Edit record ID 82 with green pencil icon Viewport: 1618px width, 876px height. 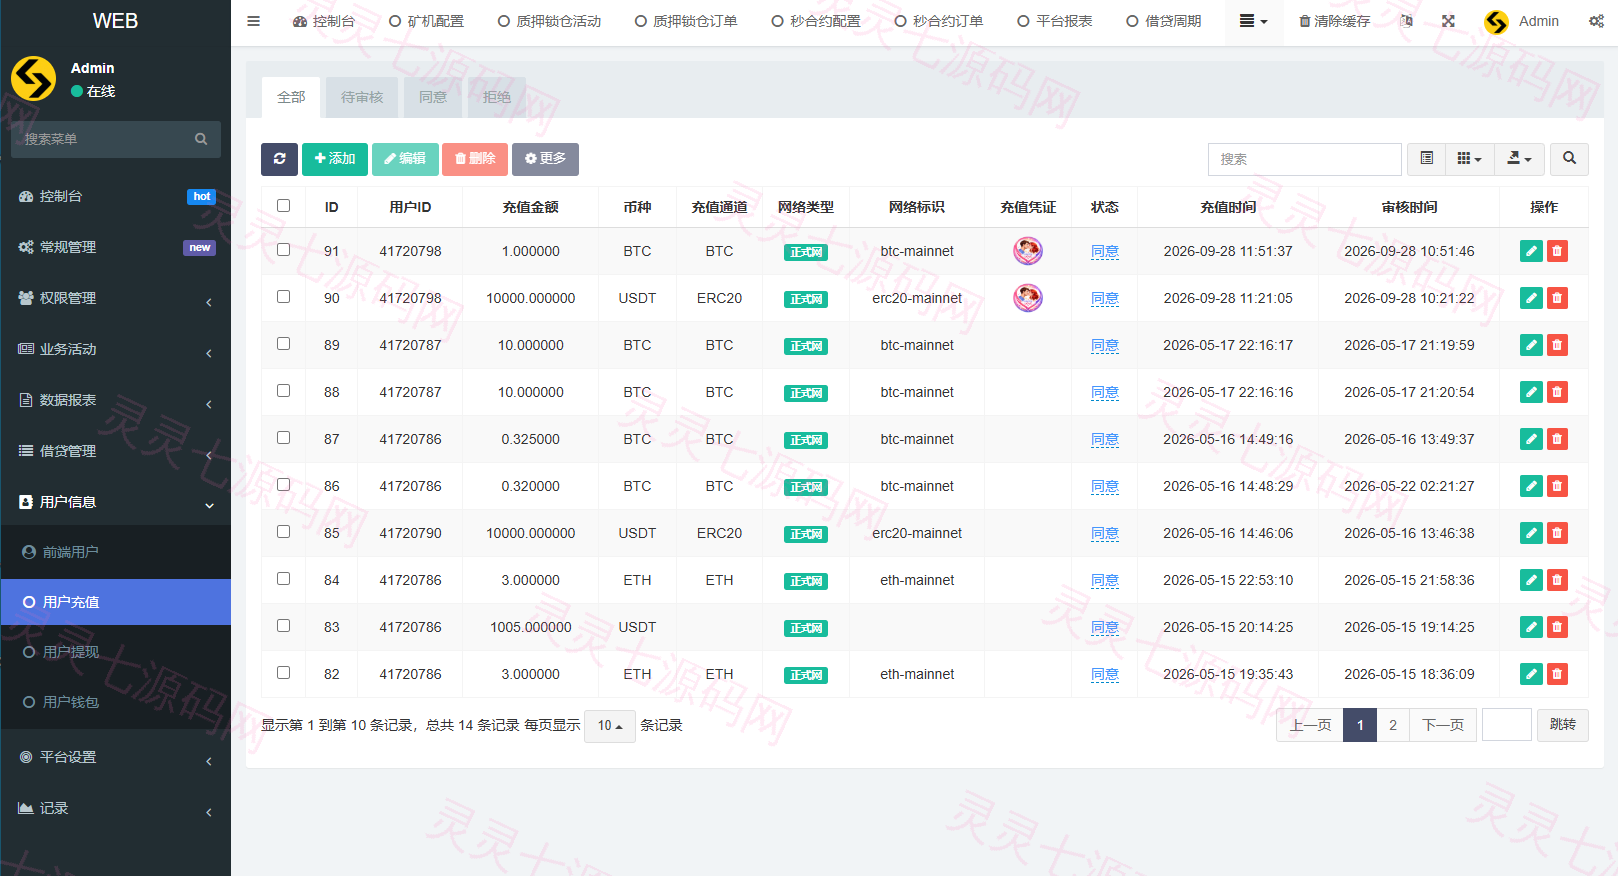[x=1531, y=674]
